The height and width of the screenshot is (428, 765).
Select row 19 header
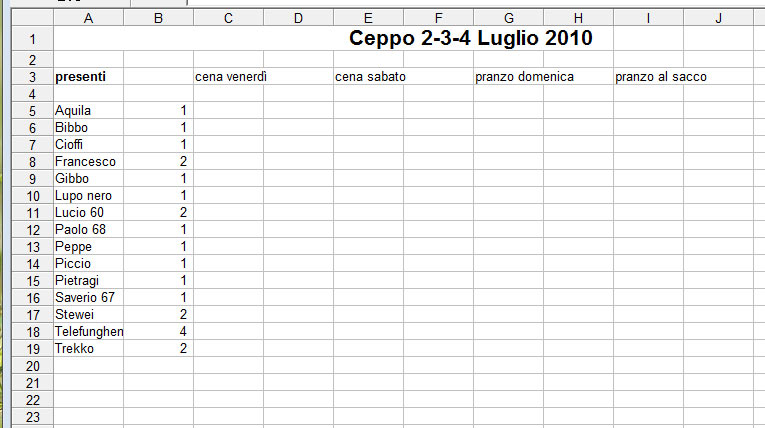point(30,348)
